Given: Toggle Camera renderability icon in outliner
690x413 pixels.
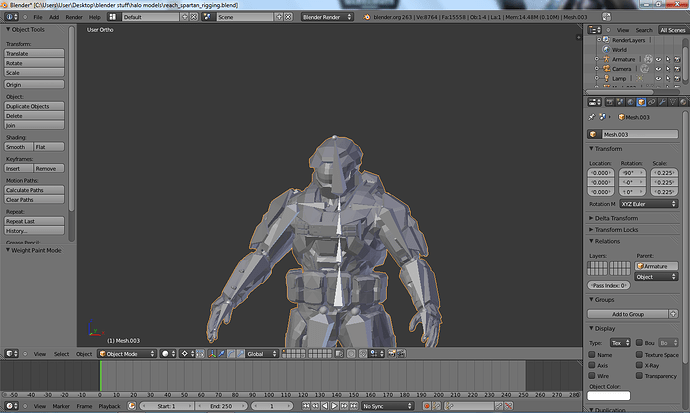Looking at the screenshot, I should (x=677, y=69).
